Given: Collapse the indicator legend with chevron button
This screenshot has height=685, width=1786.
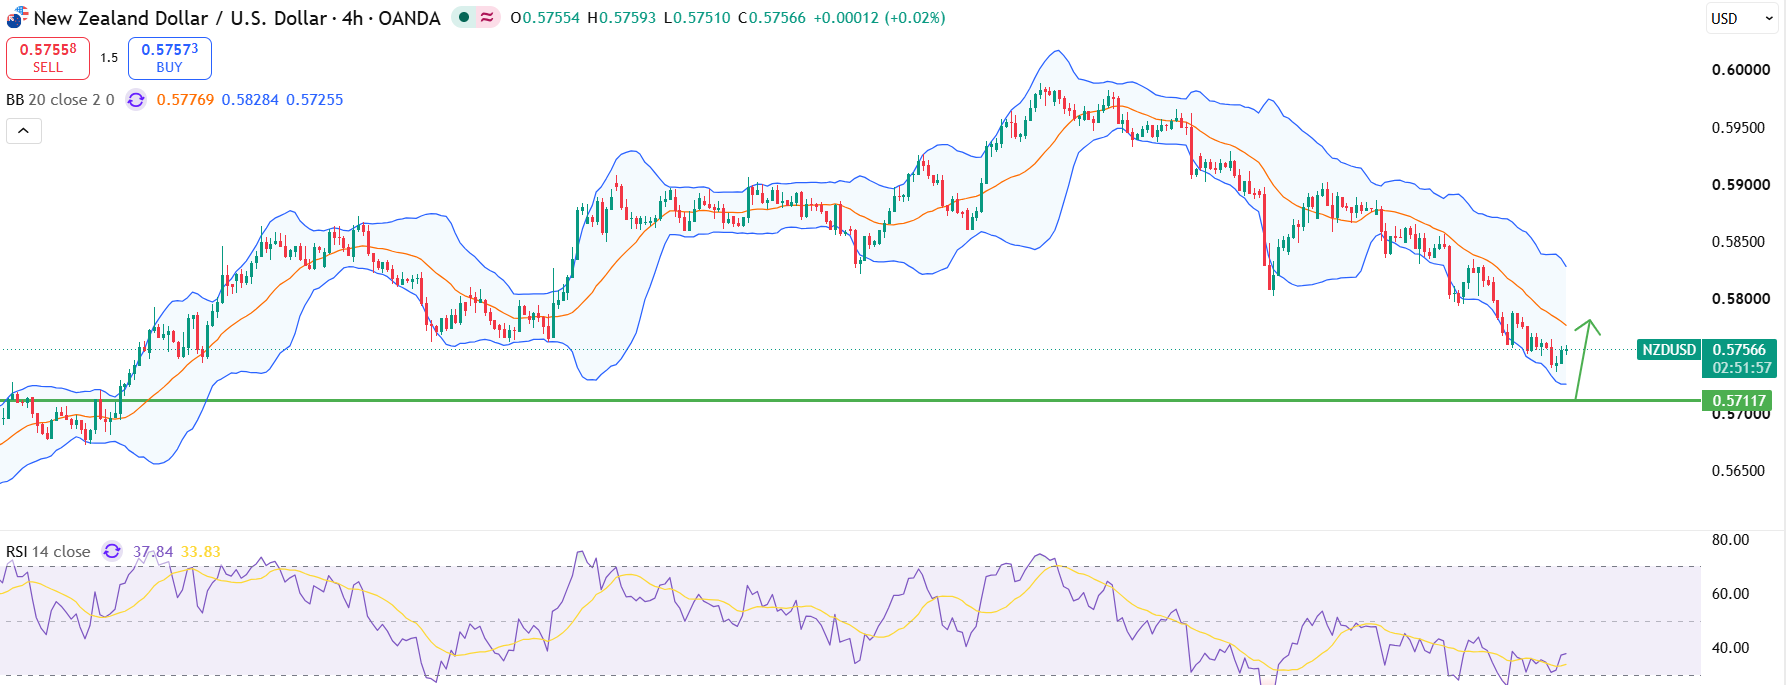Looking at the screenshot, I should pos(24,131).
